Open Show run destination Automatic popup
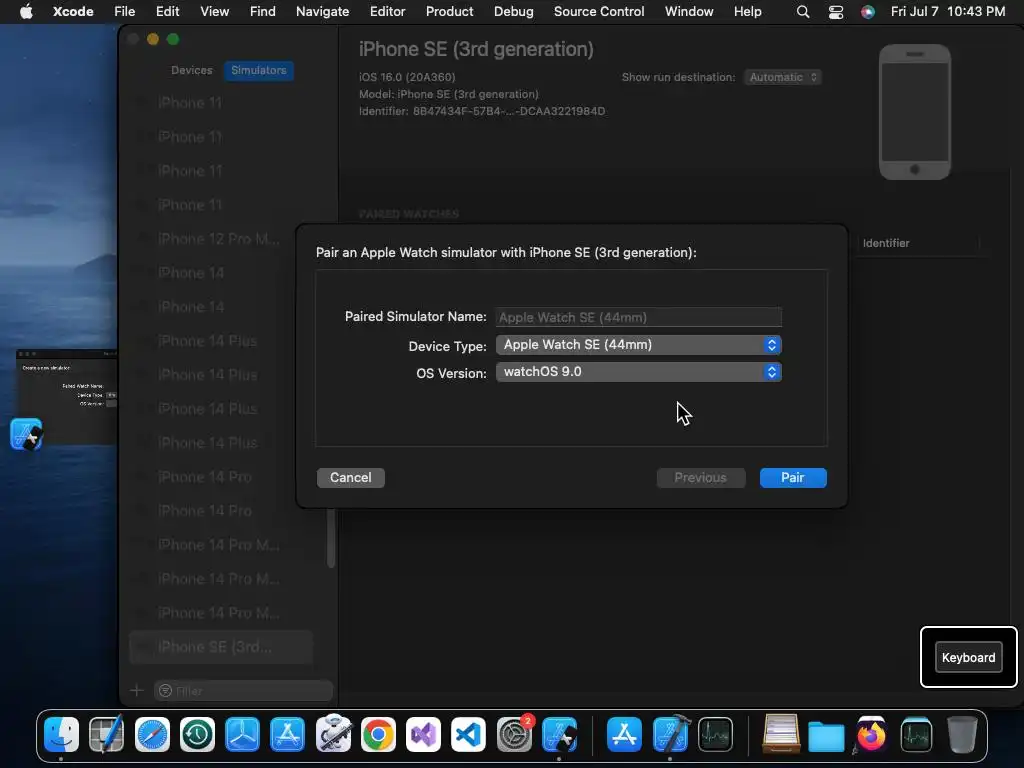Screen dimensions: 1024x768 click(782, 77)
